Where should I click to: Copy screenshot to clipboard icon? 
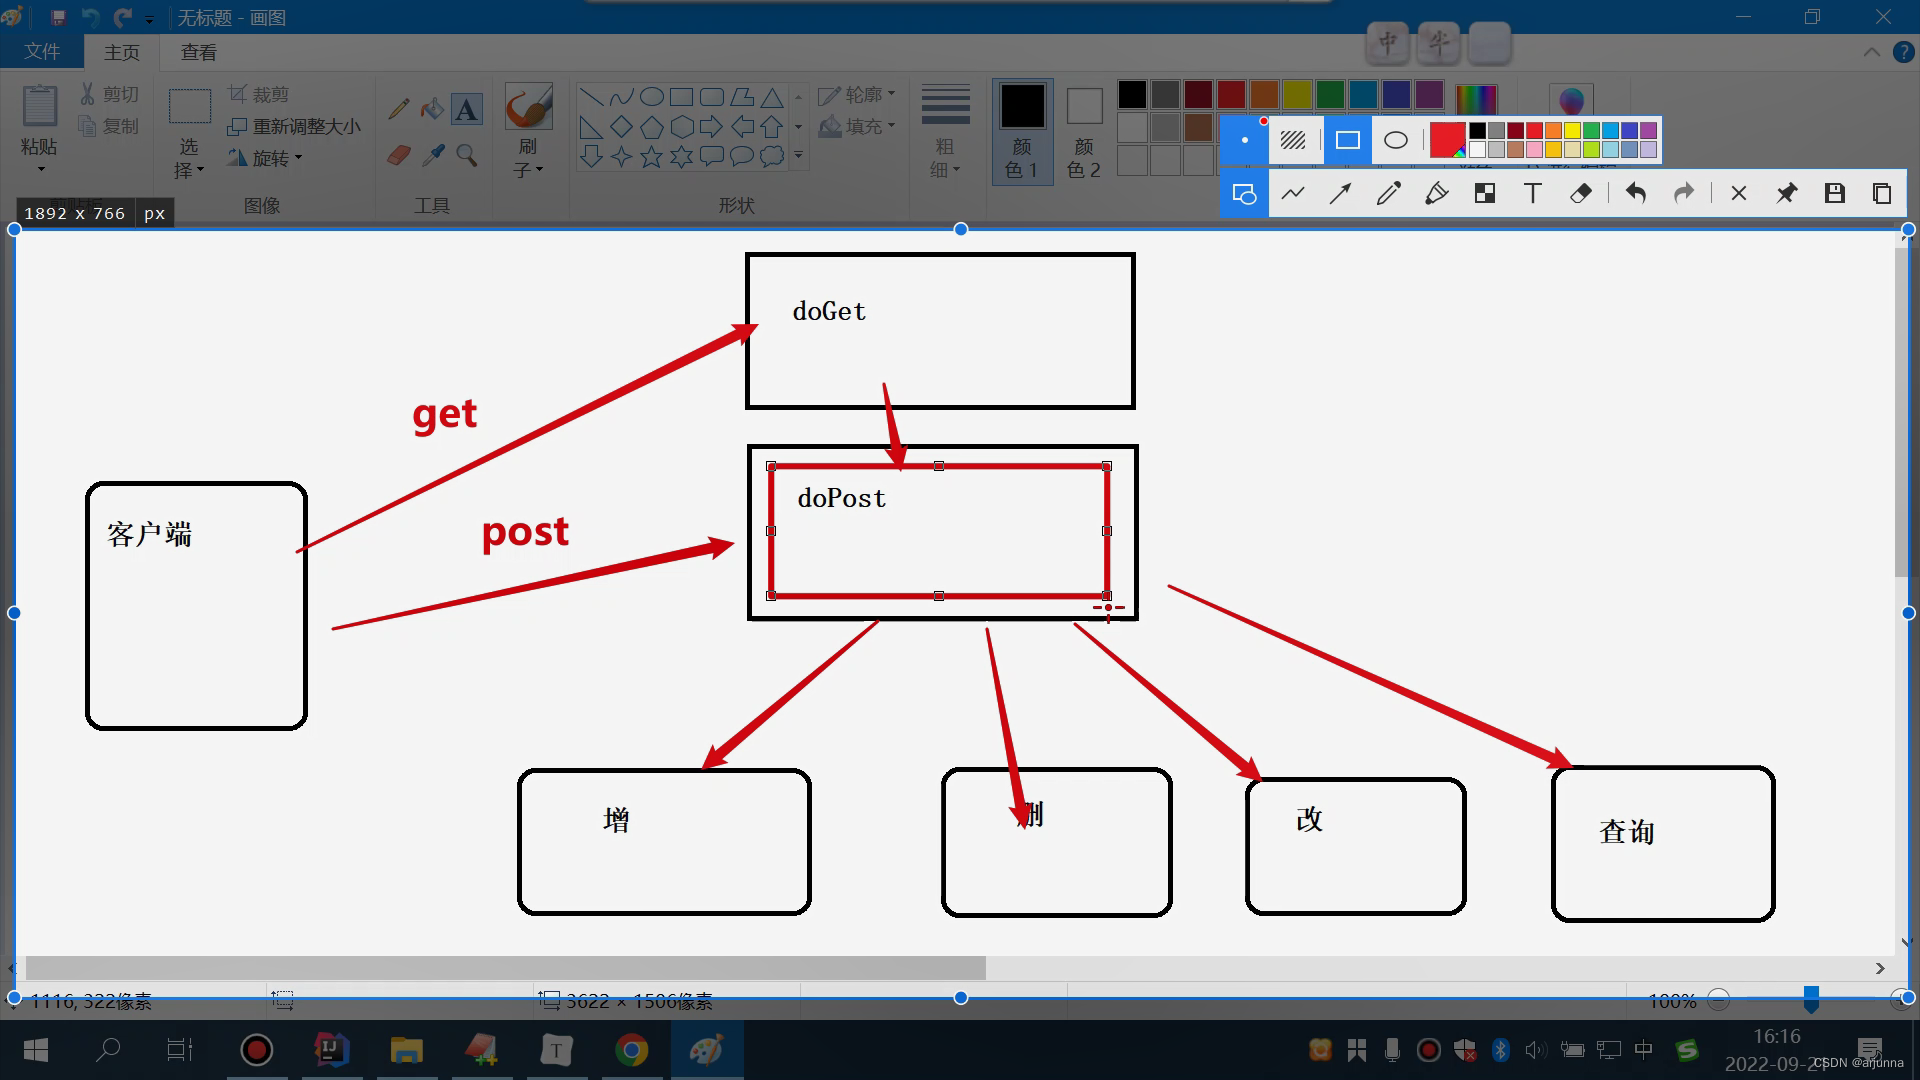pyautogui.click(x=1881, y=194)
